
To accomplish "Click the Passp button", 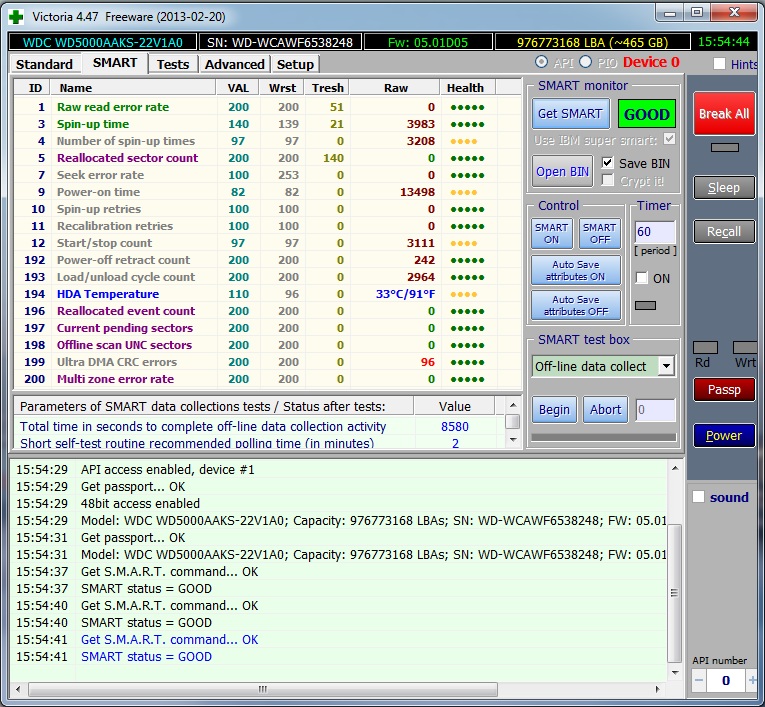I will [x=724, y=389].
